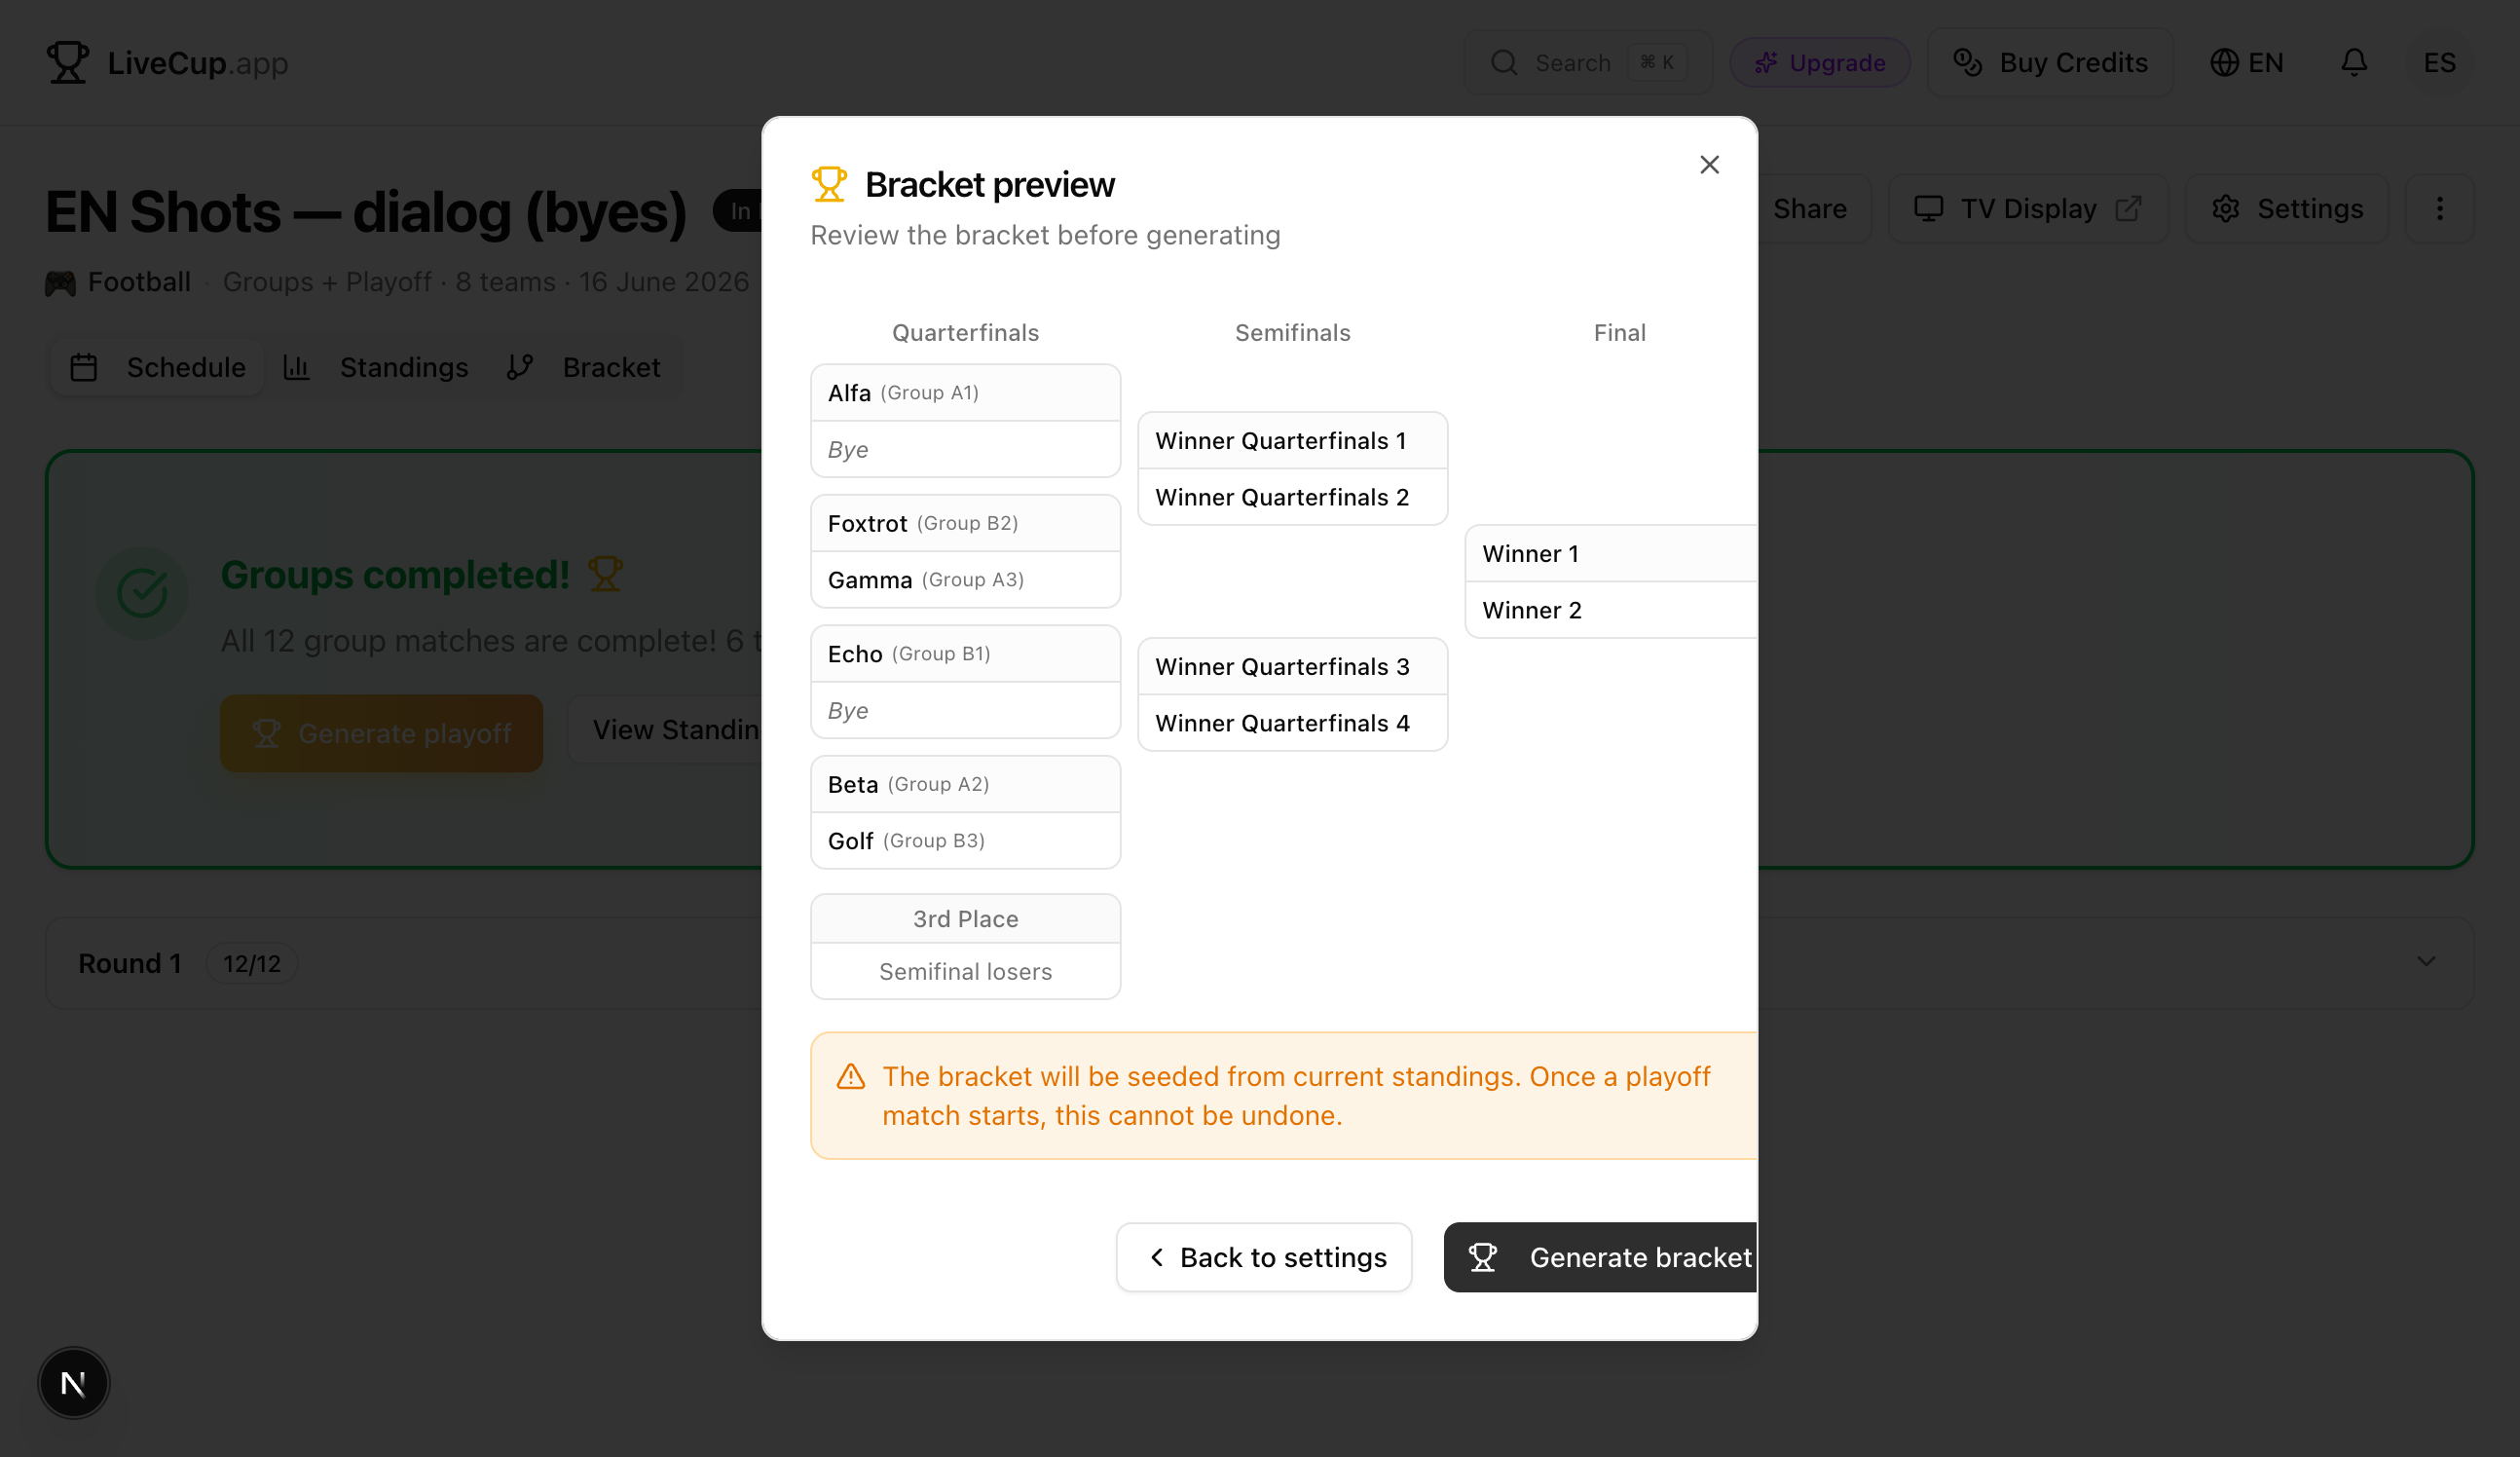Select Echo (Group B1) slot
This screenshot has width=2520, height=1457.
[965, 654]
